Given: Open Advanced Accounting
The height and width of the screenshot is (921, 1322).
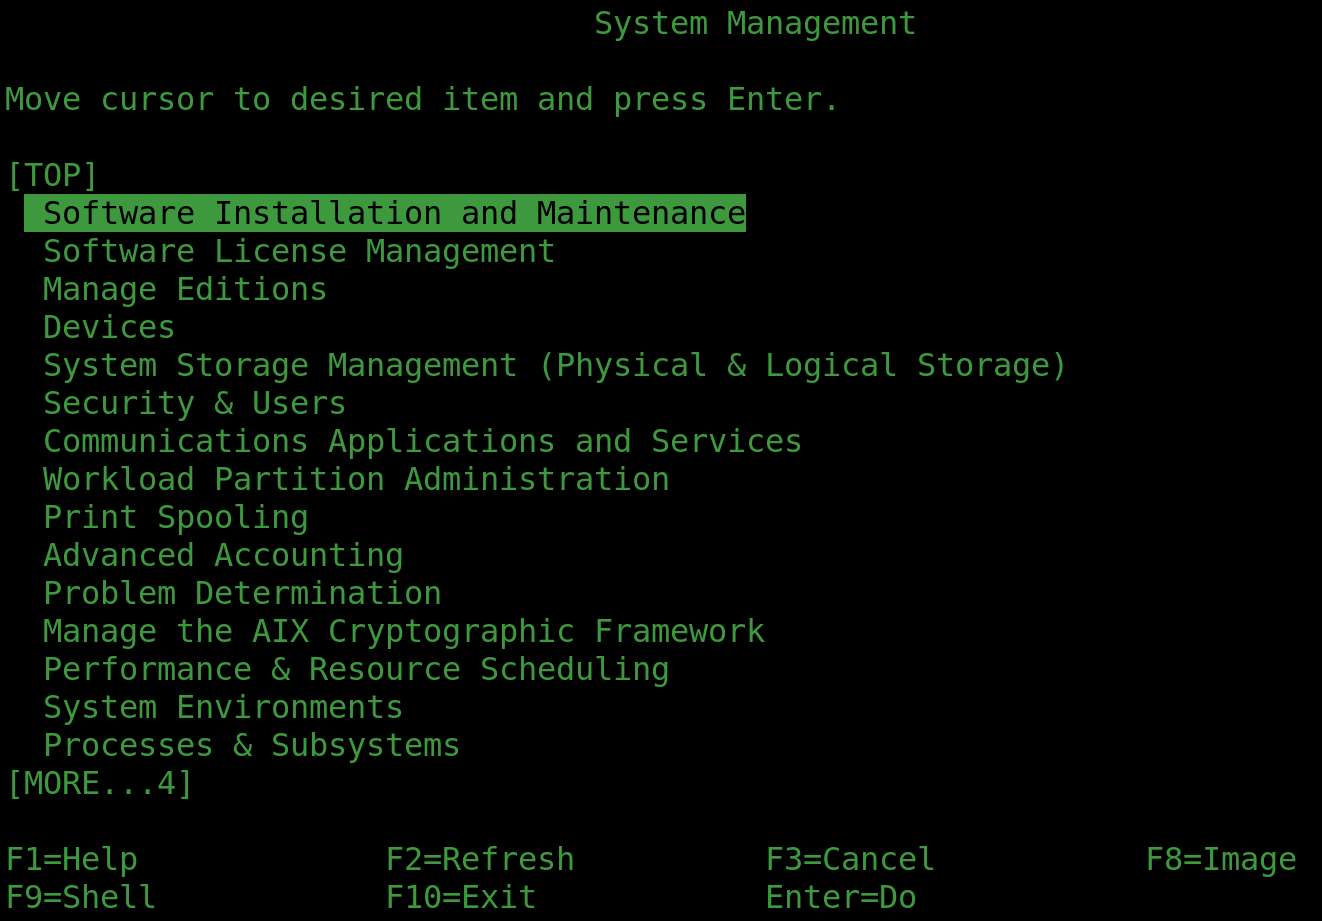Looking at the screenshot, I should (x=222, y=554).
